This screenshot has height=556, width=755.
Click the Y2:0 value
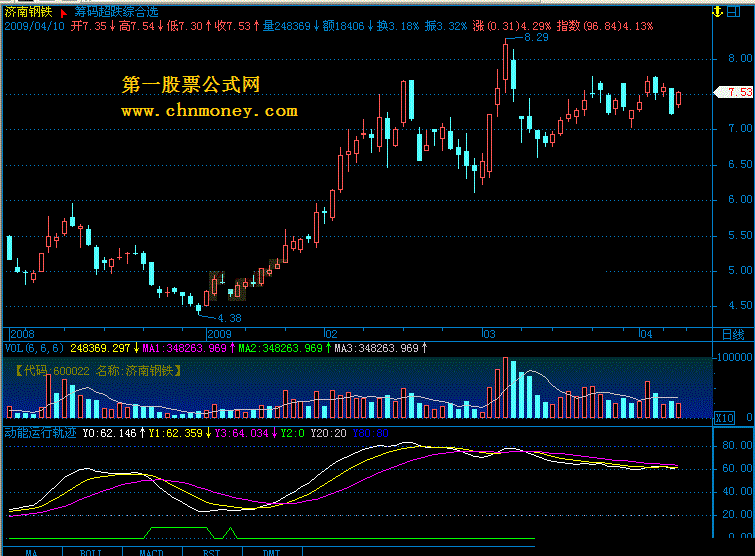tap(292, 433)
